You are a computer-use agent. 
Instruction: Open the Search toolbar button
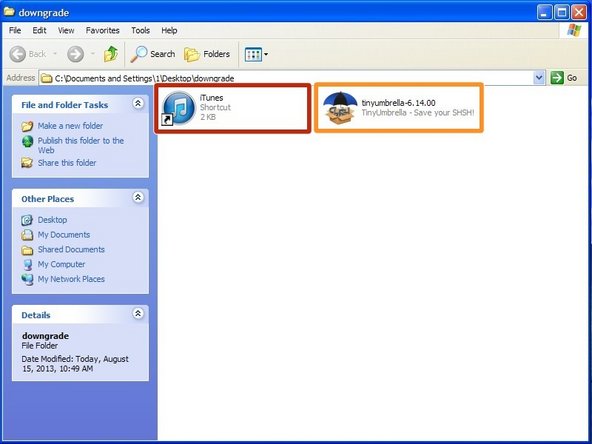pos(153,54)
